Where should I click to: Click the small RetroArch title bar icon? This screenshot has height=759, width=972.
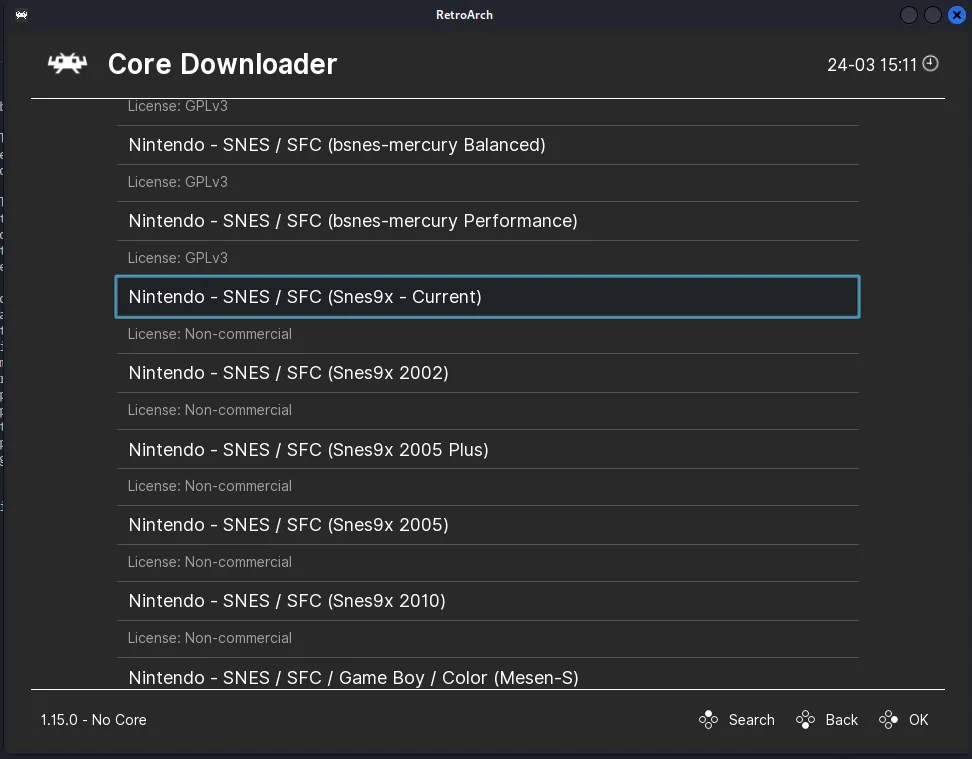[x=22, y=15]
